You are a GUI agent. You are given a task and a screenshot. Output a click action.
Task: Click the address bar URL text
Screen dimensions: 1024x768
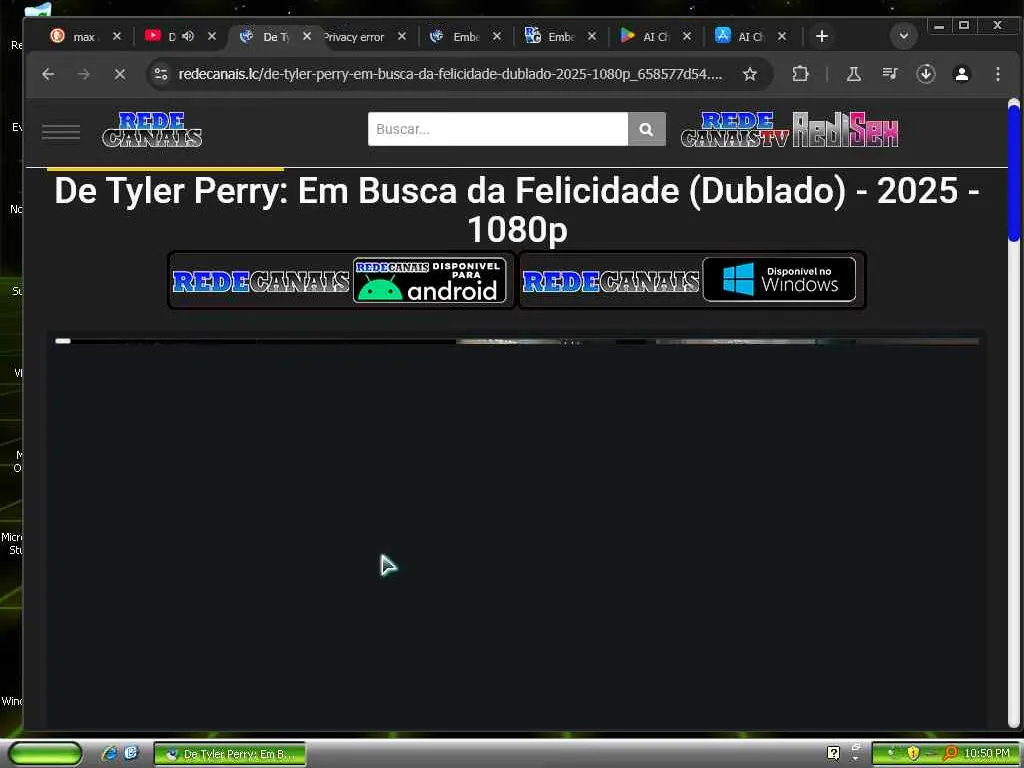click(x=450, y=74)
